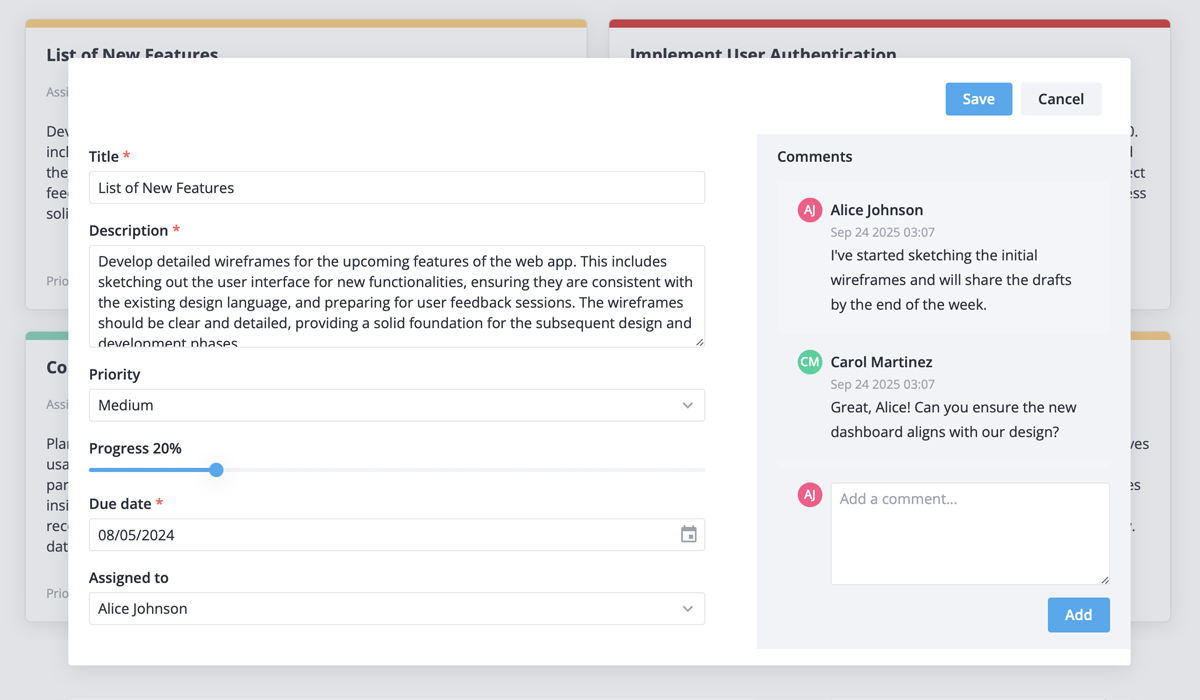This screenshot has width=1200, height=700.
Task: Click the AJ avatar beside the comment box
Action: click(809, 495)
